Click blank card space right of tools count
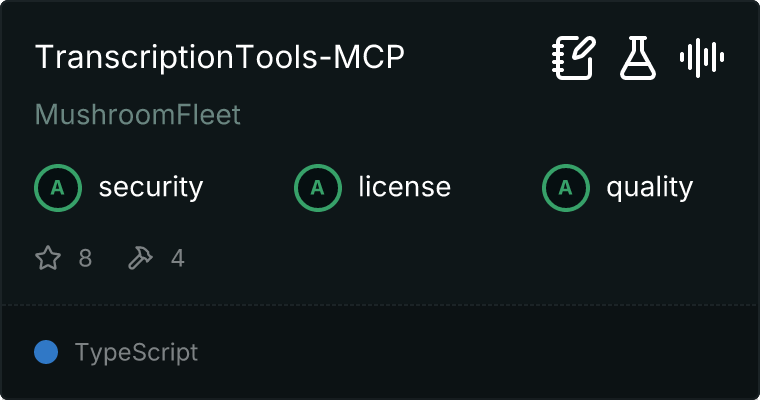Screen dimensions: 760x400 [450, 259]
